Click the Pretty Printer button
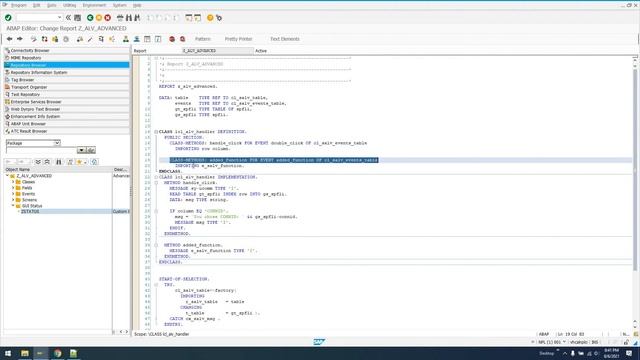640x360 pixels. [x=238, y=39]
